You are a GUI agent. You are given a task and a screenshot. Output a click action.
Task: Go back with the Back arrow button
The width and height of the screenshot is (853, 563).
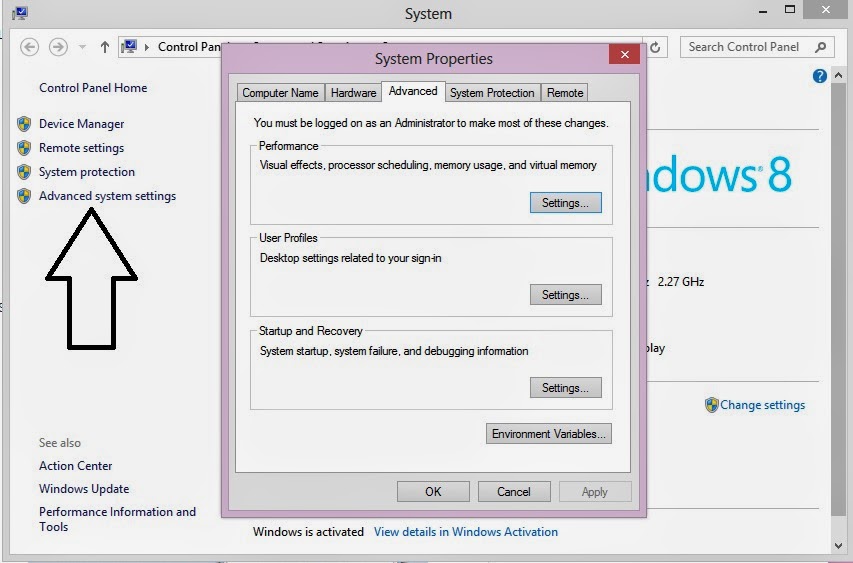point(29,47)
